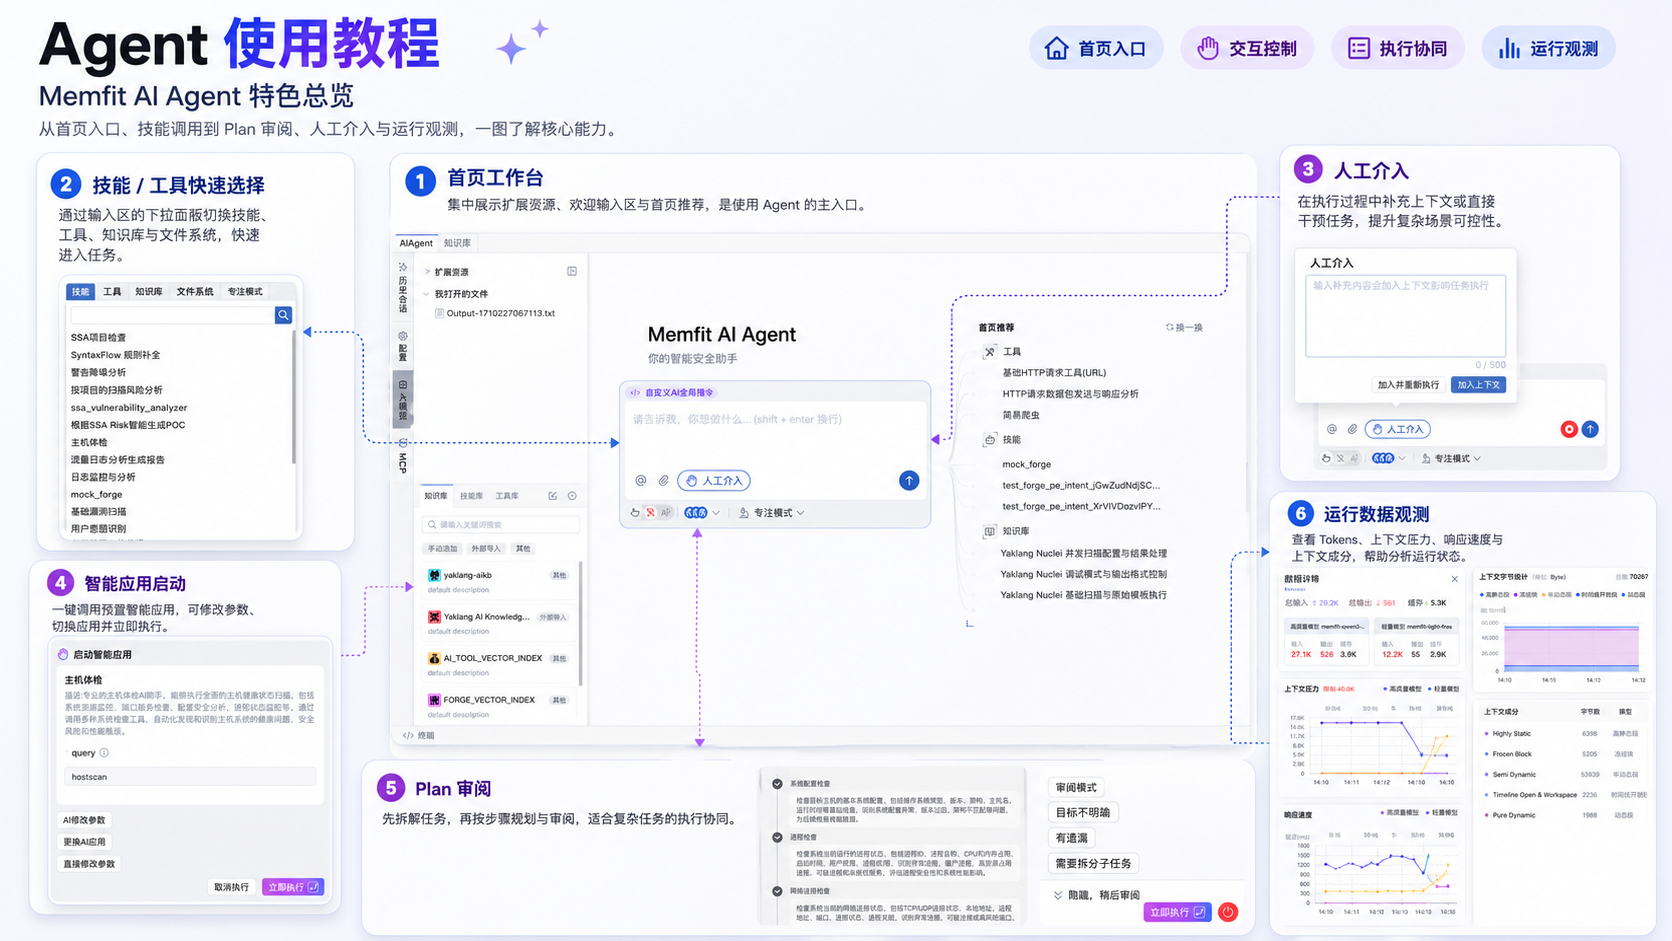
Task: Open the 执行协同 shortcut
Action: (x=1397, y=48)
